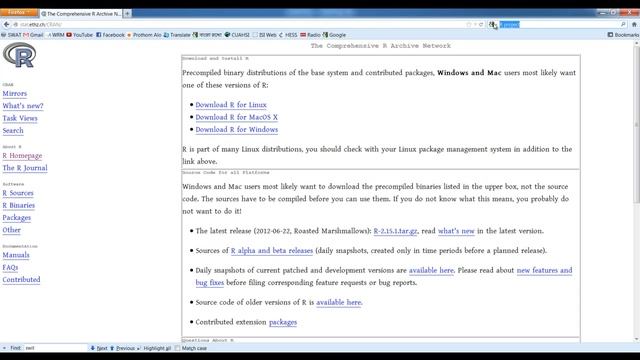Click Download R for Linux
This screenshot has height=360, width=640.
[231, 105]
